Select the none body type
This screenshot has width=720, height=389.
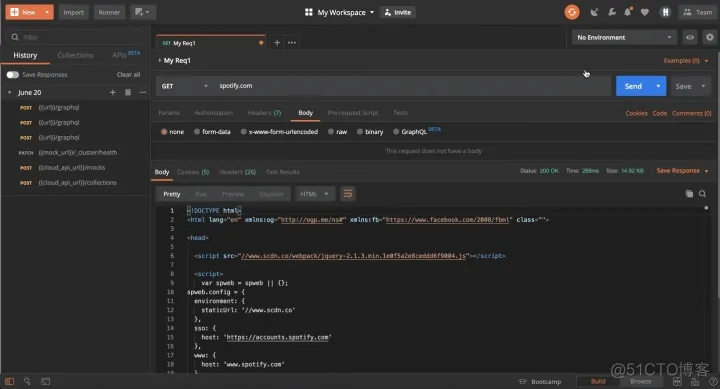point(164,132)
